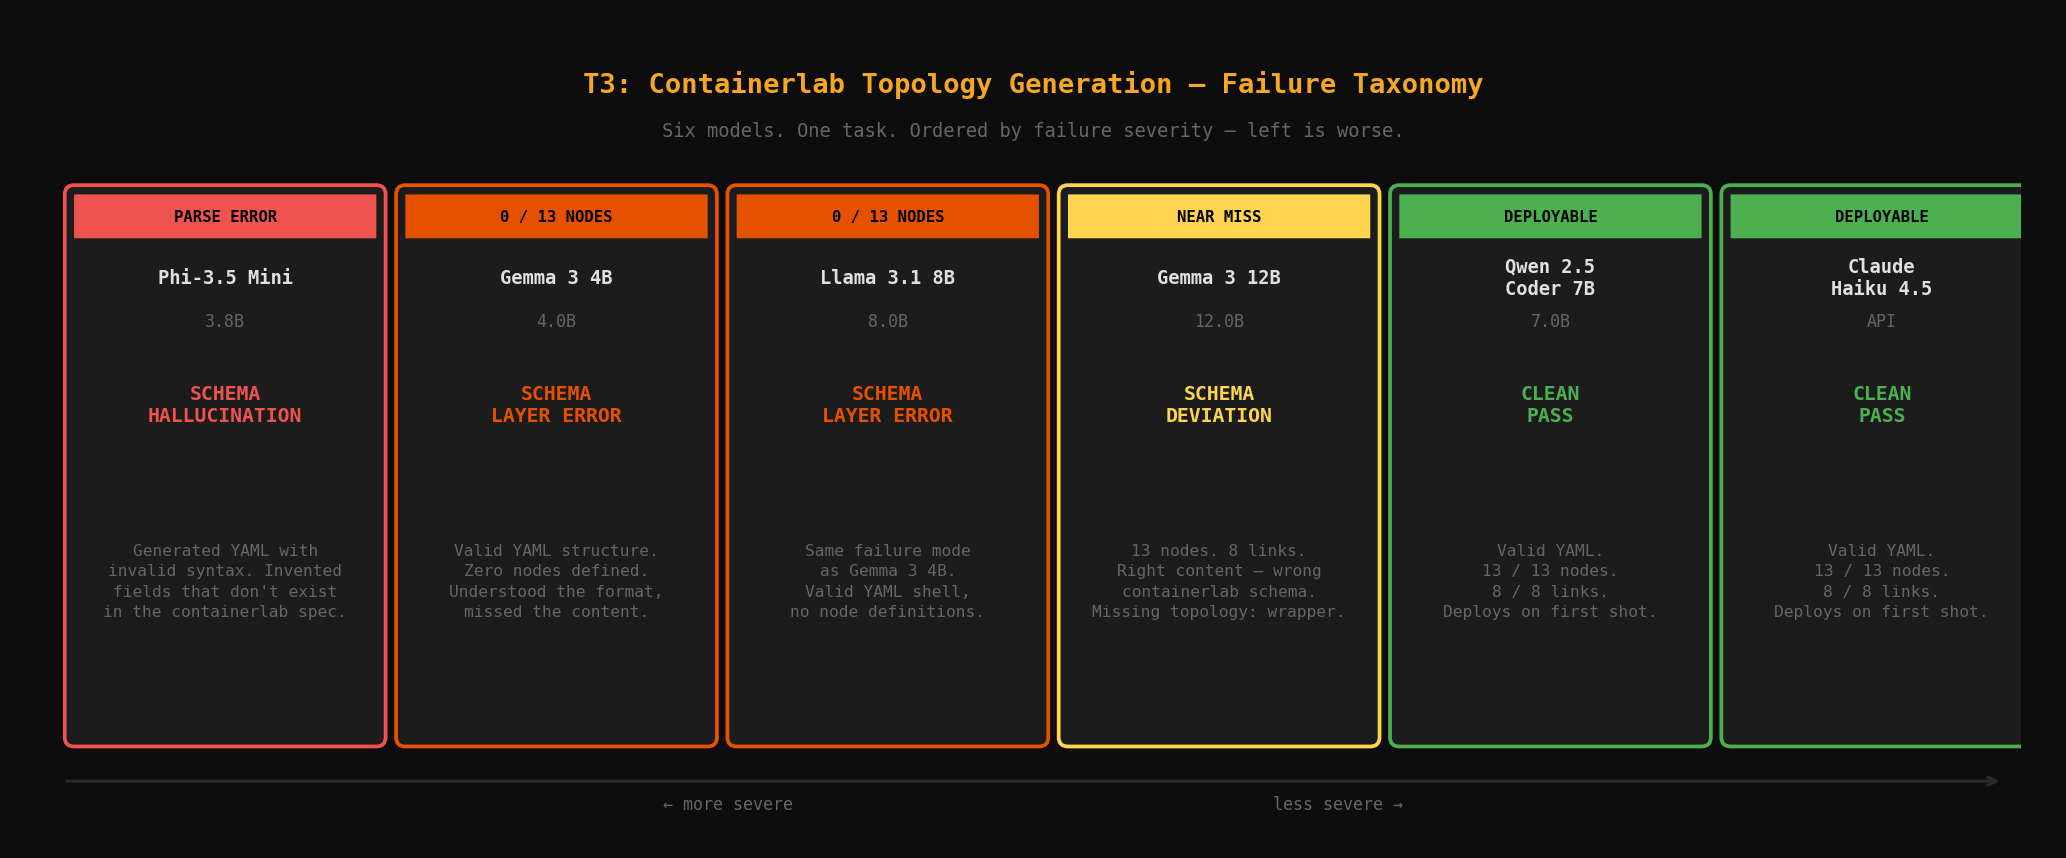Click the "0 / 13 NODES" badge above Llama 3.1 8B
This screenshot has width=2066, height=858.
pyautogui.click(x=888, y=216)
